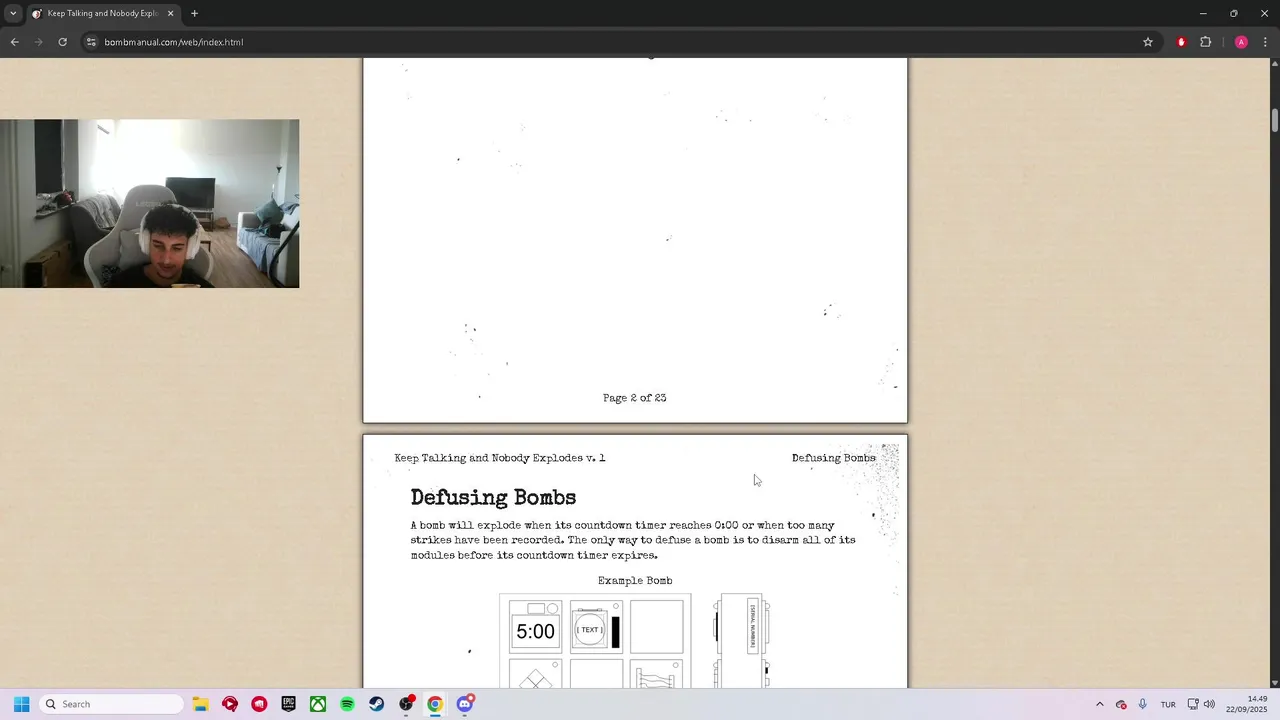The image size is (1280, 720).
Task: Click the page vertical scrollbar thumb
Action: [1275, 120]
